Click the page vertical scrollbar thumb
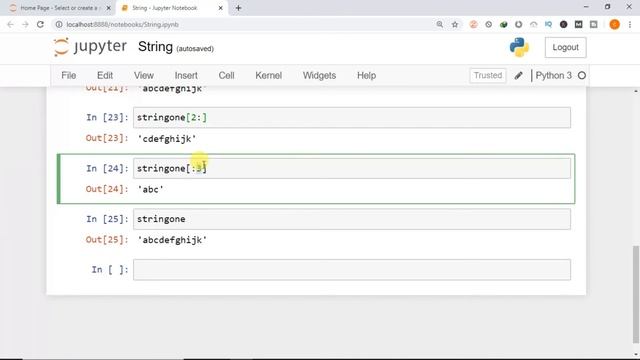This screenshot has width=640, height=360. [x=636, y=294]
